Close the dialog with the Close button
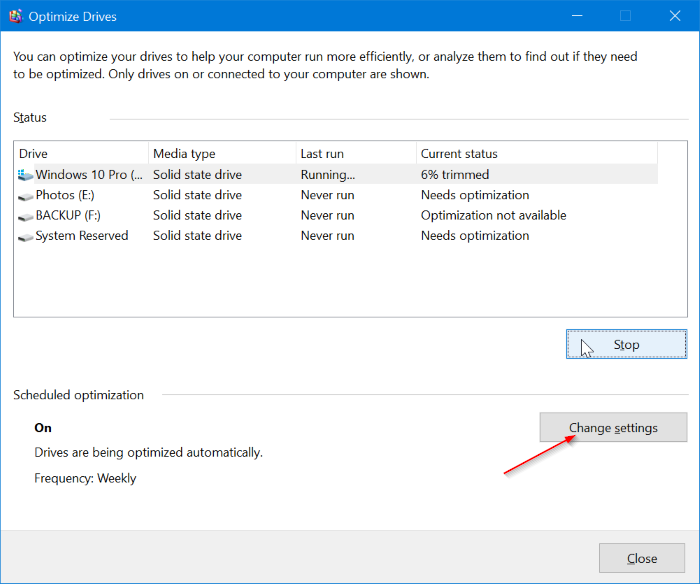Screen dimensions: 700x584 (641, 558)
